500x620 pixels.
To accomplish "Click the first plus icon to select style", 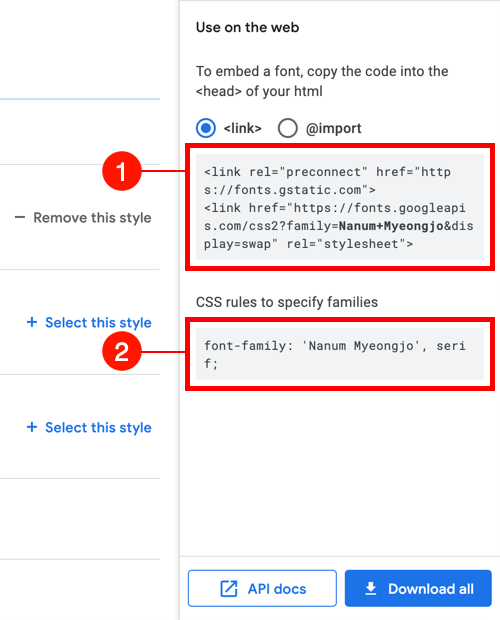I will [x=32, y=322].
